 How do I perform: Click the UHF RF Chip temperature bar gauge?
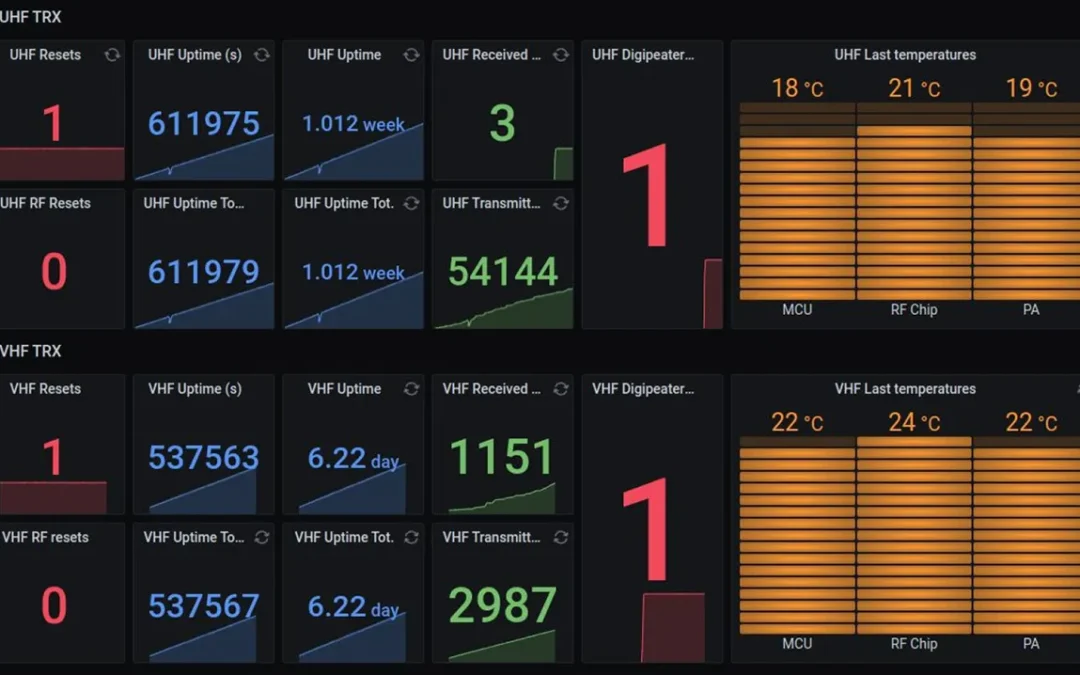(x=914, y=210)
